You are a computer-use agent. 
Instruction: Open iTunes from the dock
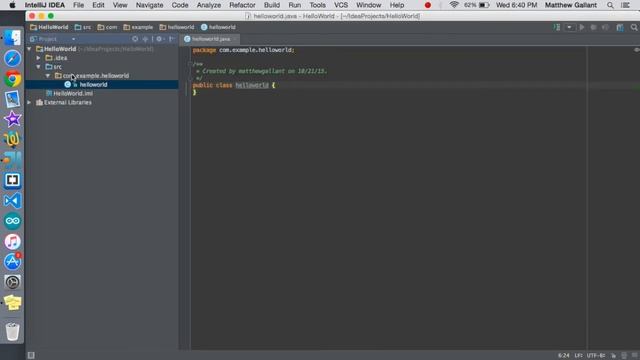click(12, 242)
